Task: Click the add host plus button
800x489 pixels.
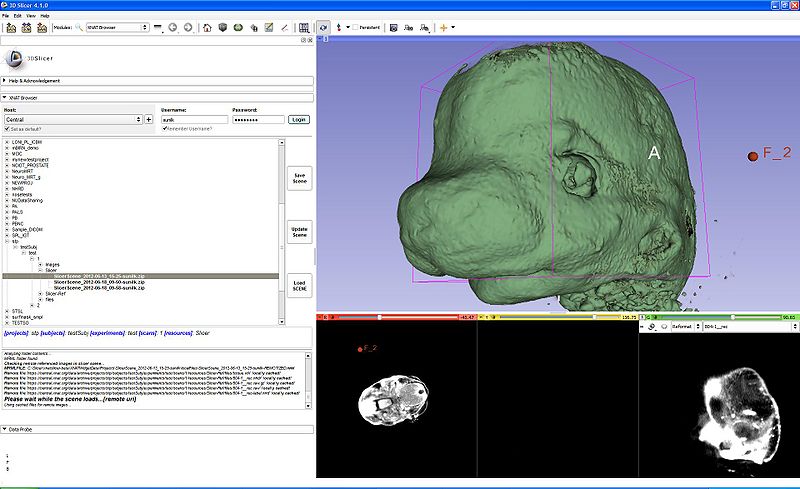Action: click(x=149, y=119)
